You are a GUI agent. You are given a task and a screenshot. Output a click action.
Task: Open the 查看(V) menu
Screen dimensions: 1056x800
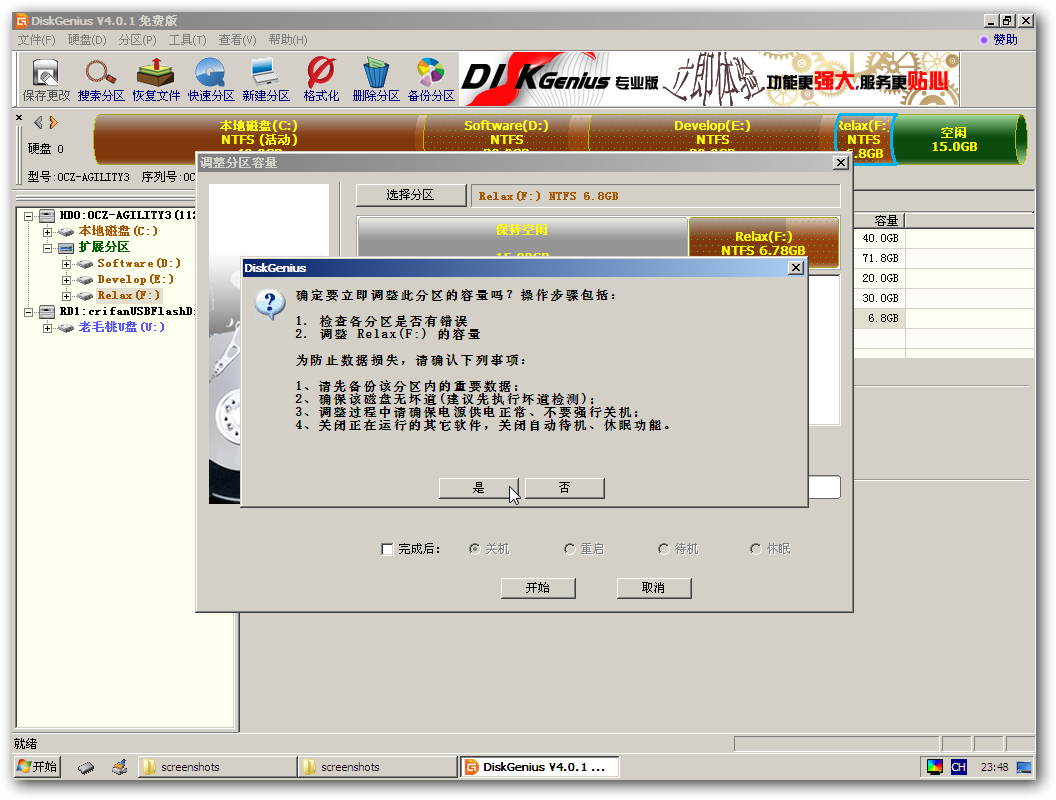tap(237, 40)
